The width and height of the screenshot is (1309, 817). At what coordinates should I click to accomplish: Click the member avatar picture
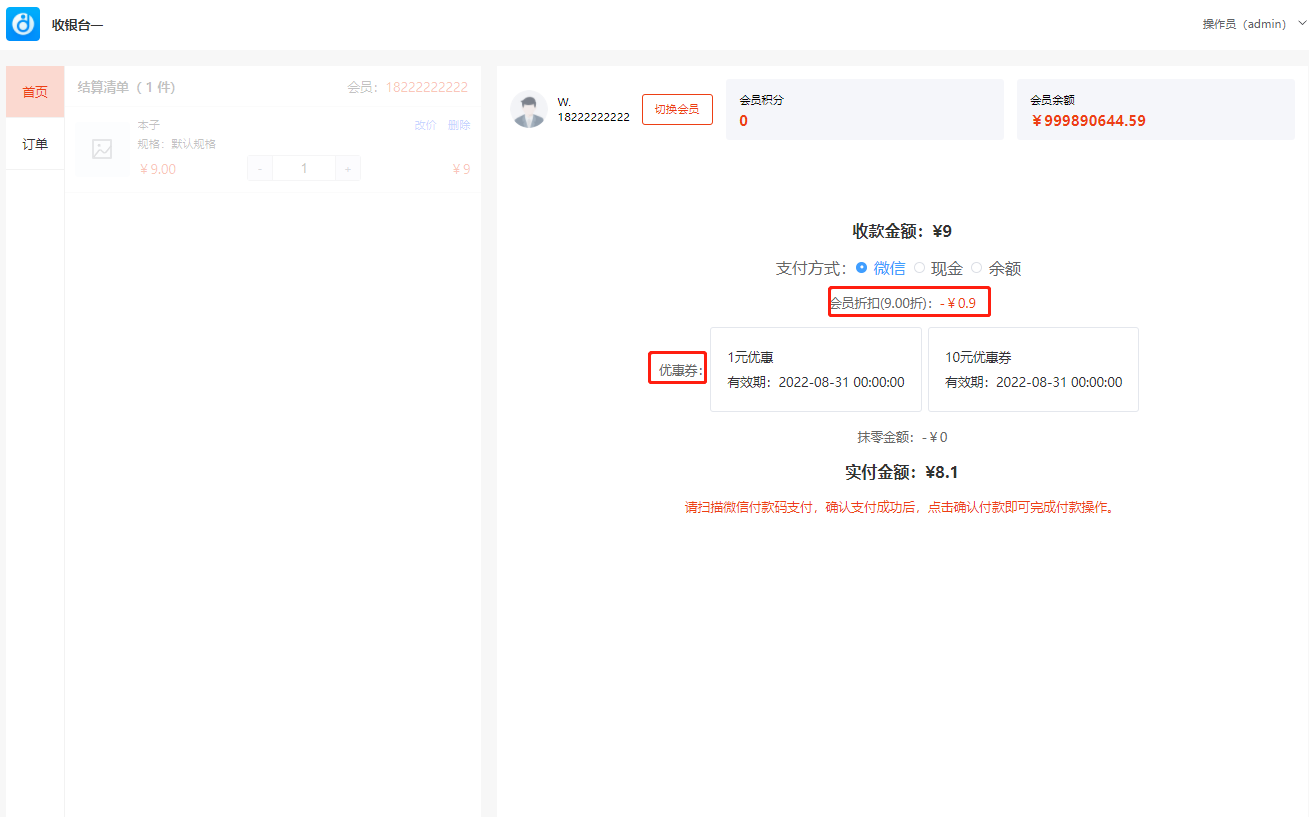point(528,109)
